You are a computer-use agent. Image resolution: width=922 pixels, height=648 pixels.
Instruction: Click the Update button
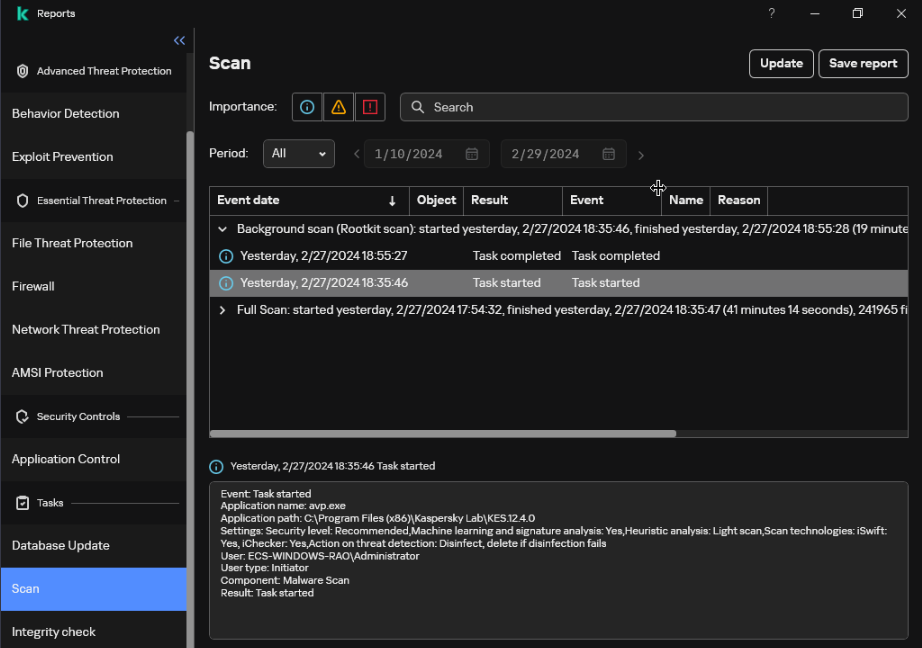(781, 64)
